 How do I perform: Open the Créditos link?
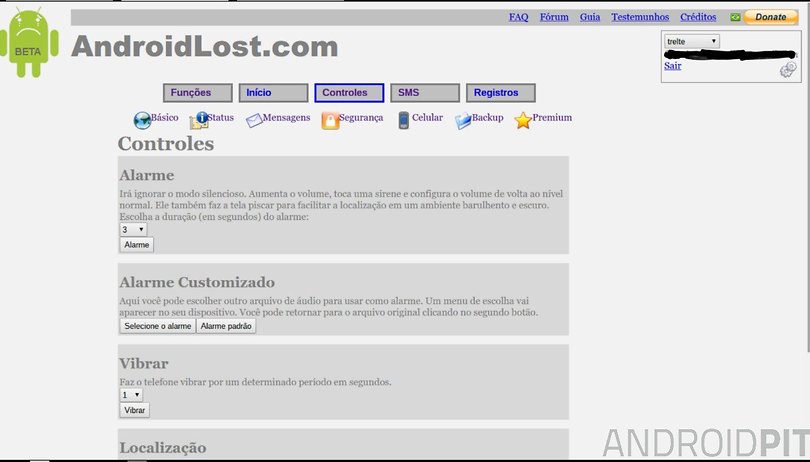pos(698,17)
